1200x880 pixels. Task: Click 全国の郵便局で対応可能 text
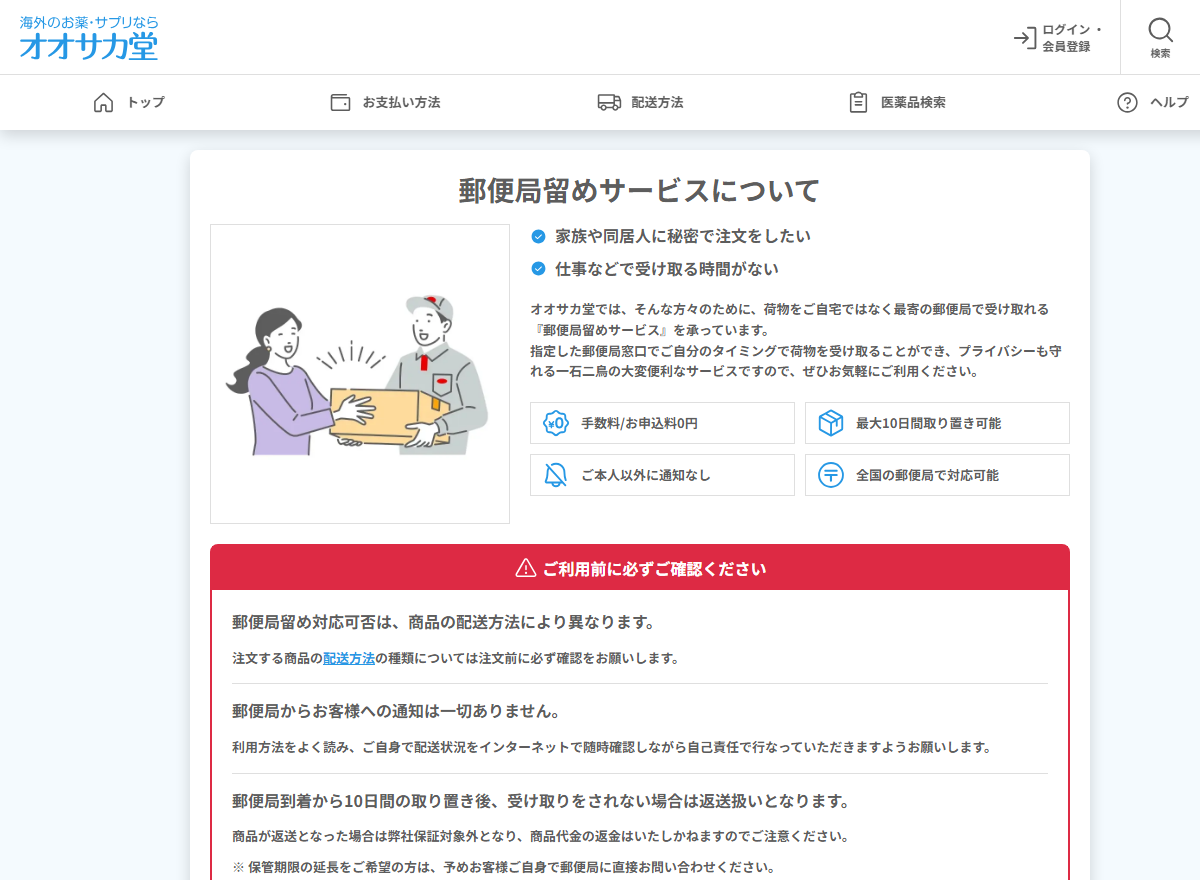927,475
